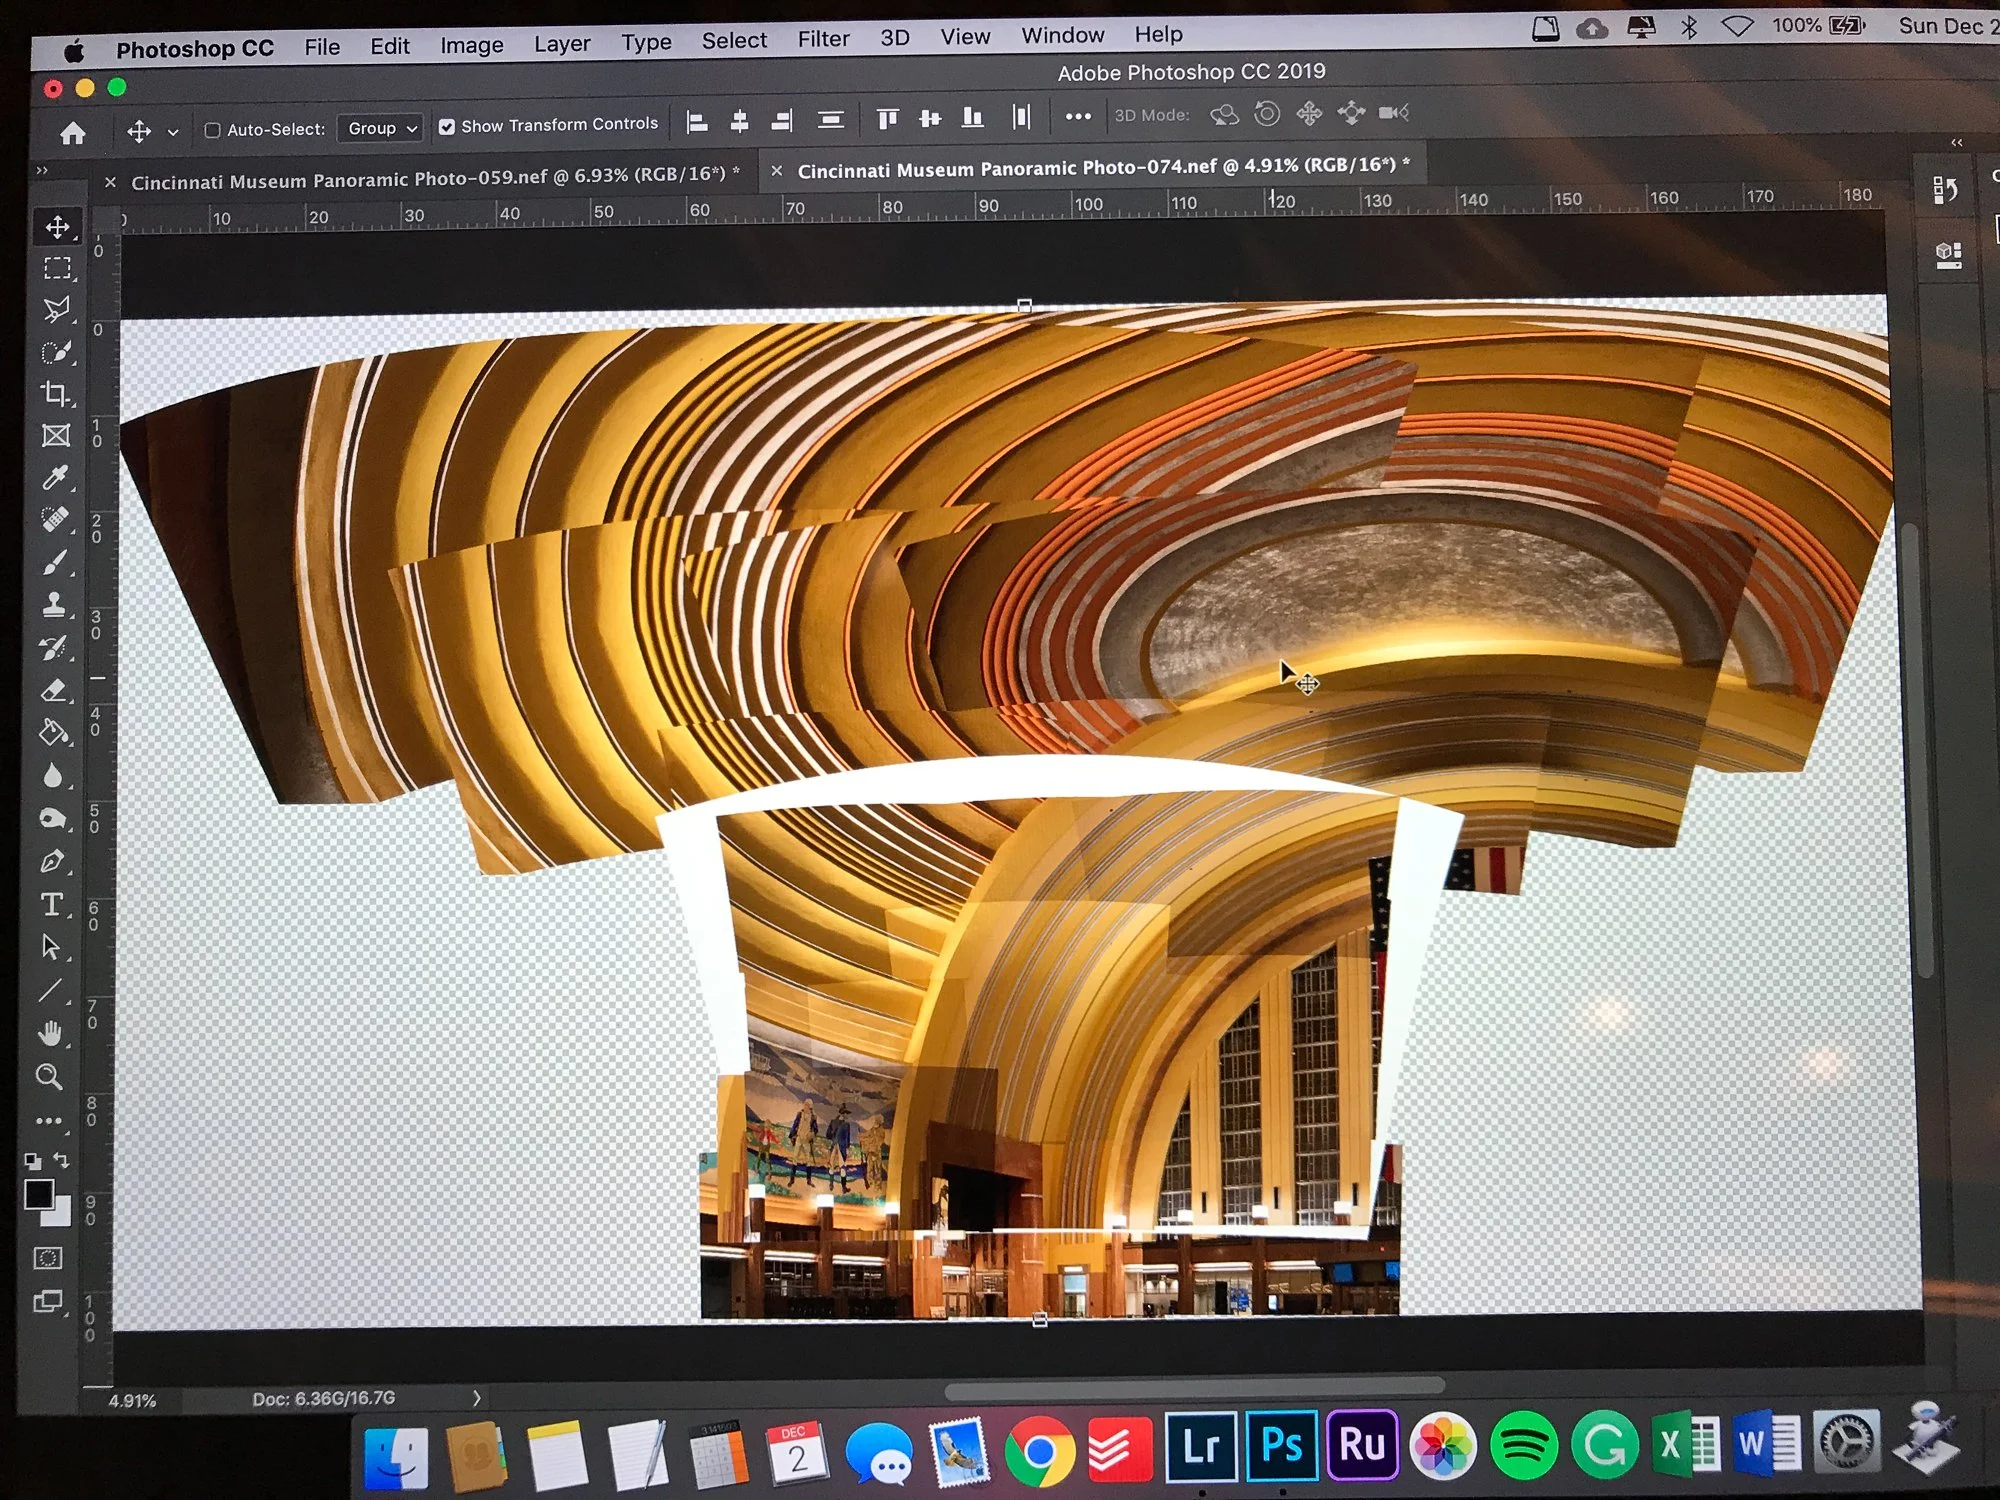Select the Clone Stamp tool
This screenshot has width=2000, height=1500.
tap(54, 605)
